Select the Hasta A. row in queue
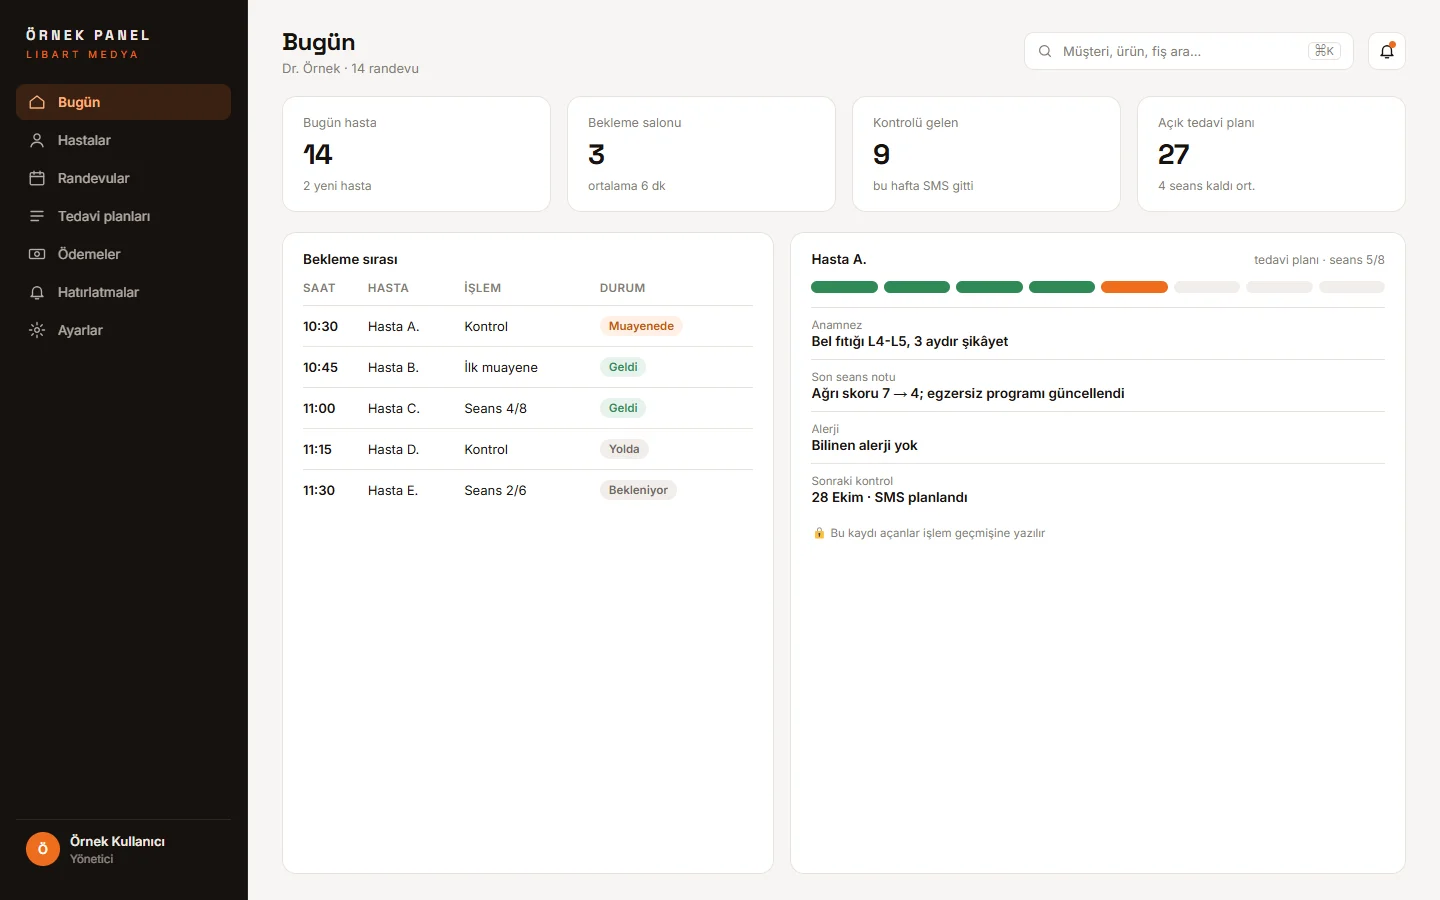Viewport: 1440px width, 900px height. 528,326
